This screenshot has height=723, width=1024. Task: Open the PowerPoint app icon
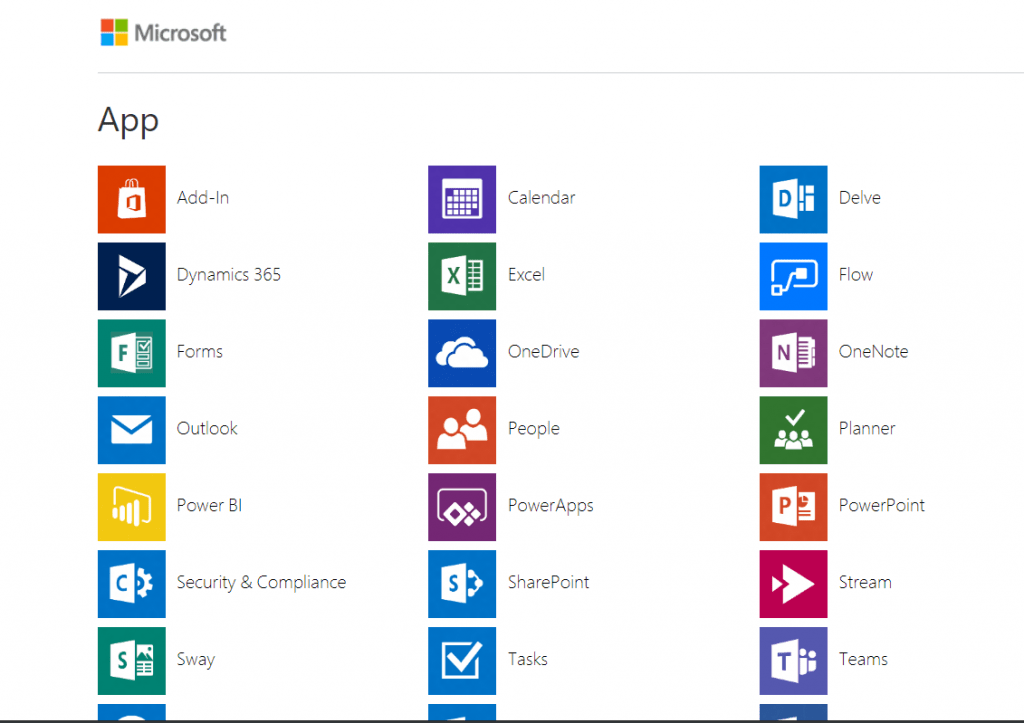[792, 507]
